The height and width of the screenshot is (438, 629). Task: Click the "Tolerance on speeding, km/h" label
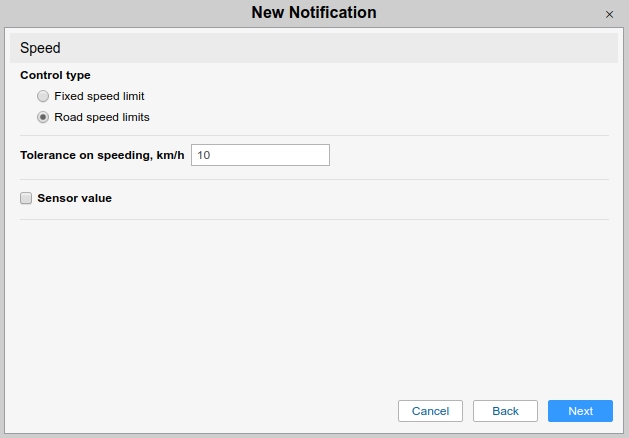102,155
